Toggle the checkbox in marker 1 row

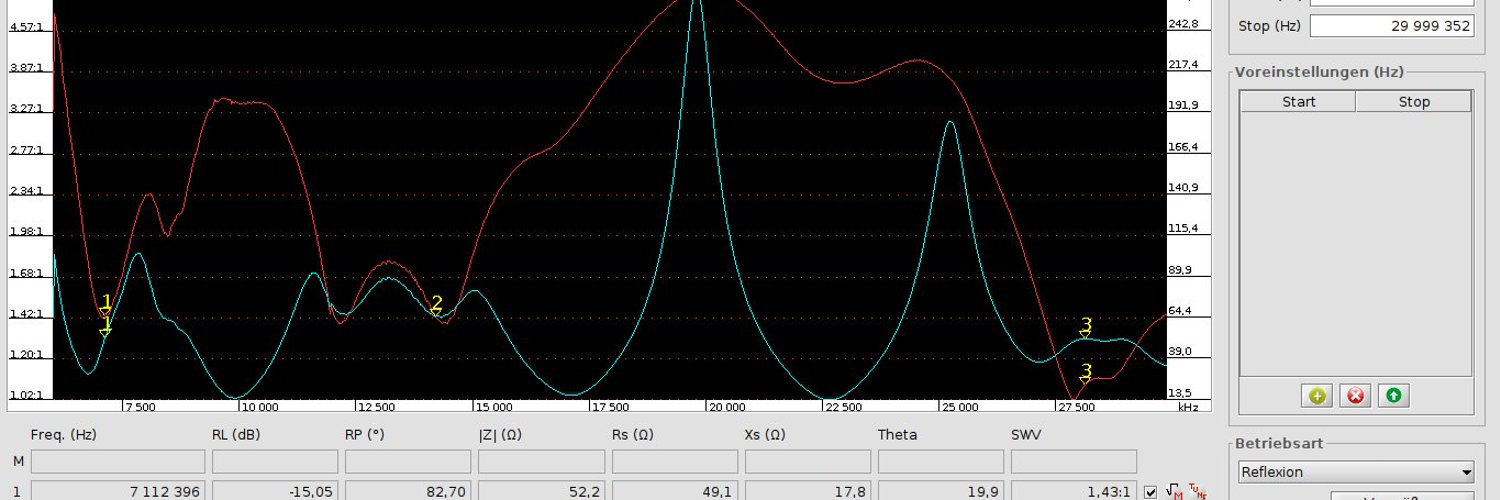click(1150, 492)
